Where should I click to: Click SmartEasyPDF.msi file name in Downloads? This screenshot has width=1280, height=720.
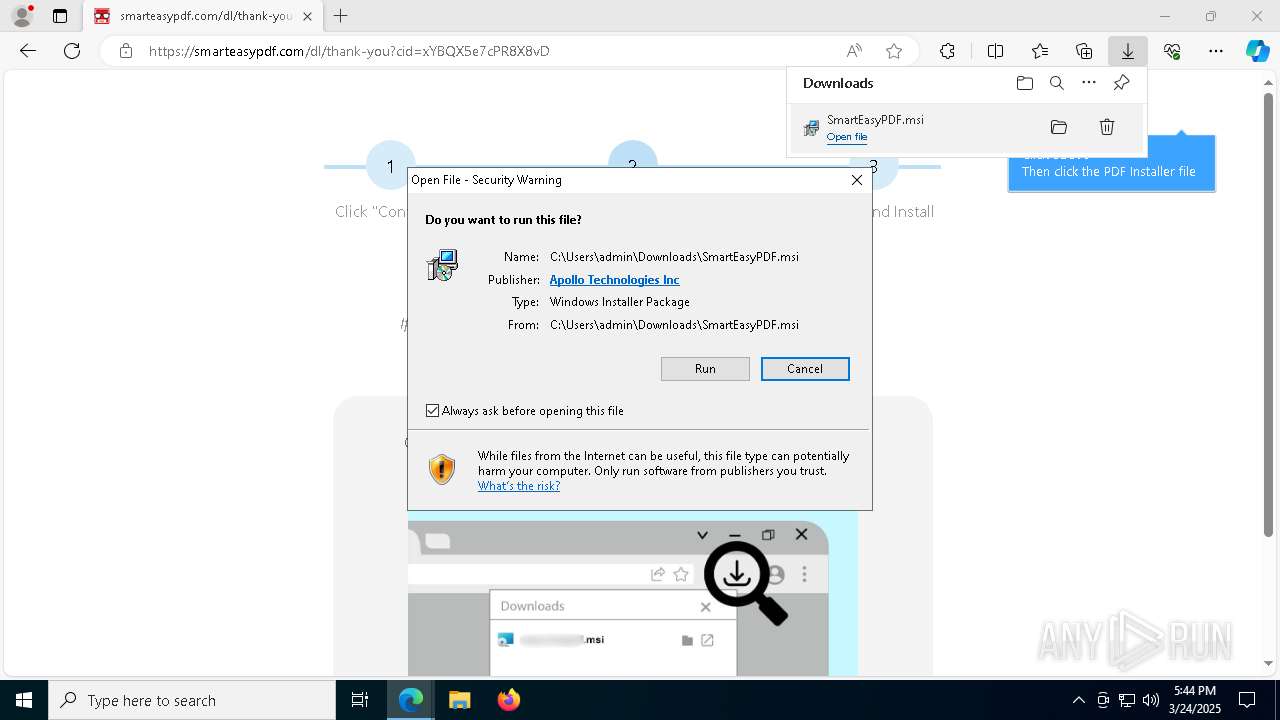[x=875, y=119]
